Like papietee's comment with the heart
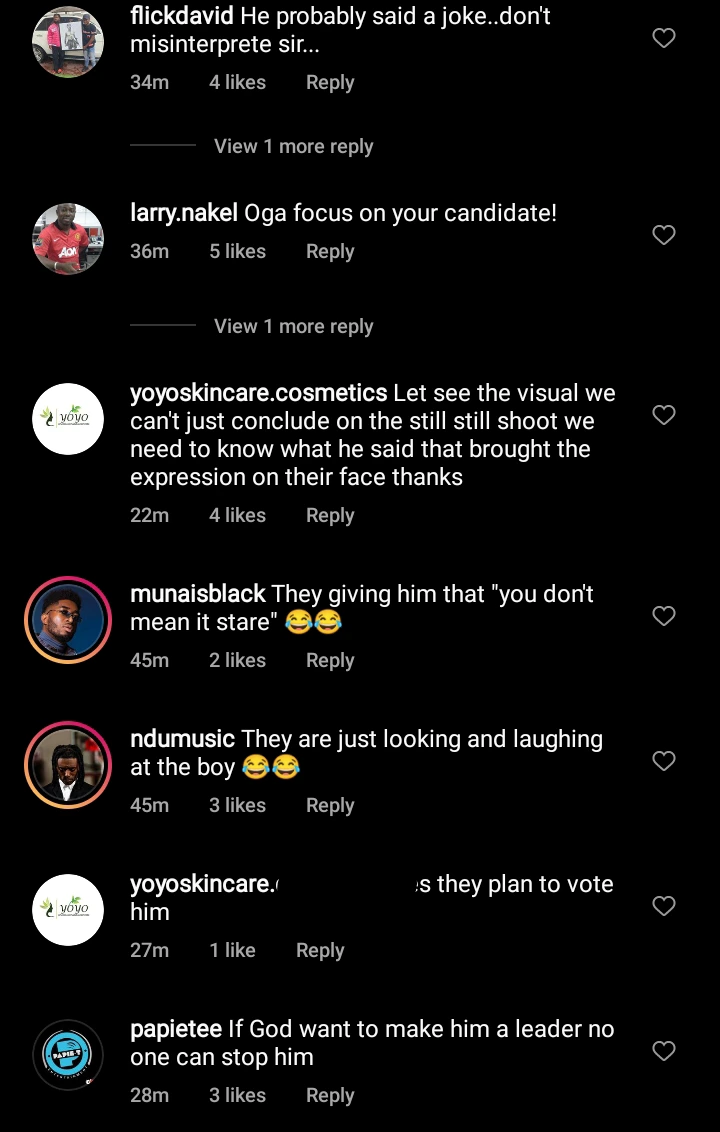The height and width of the screenshot is (1132, 720). tap(664, 1051)
